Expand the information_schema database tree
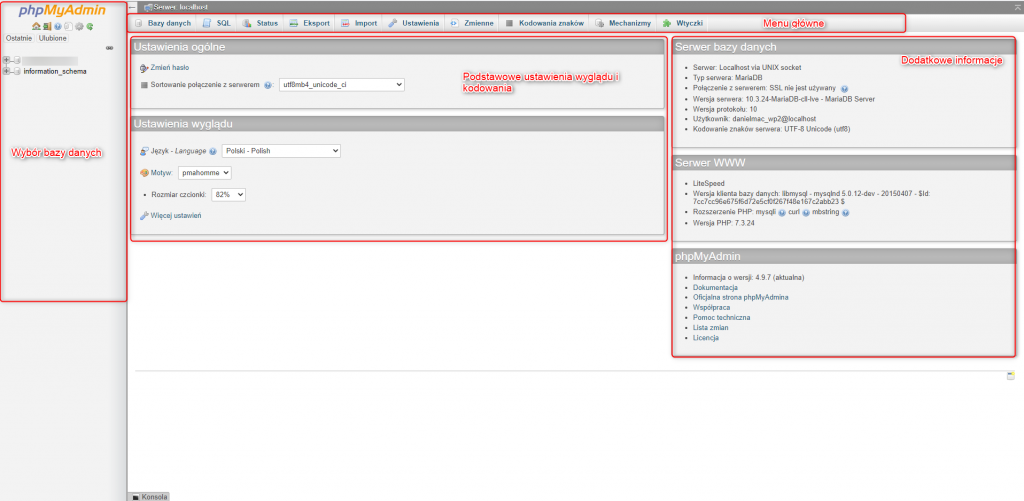 [x=7, y=71]
